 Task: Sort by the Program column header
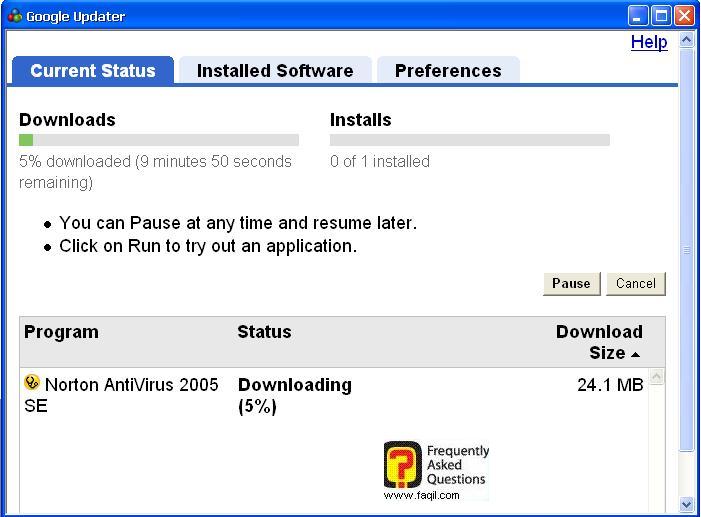(x=61, y=332)
